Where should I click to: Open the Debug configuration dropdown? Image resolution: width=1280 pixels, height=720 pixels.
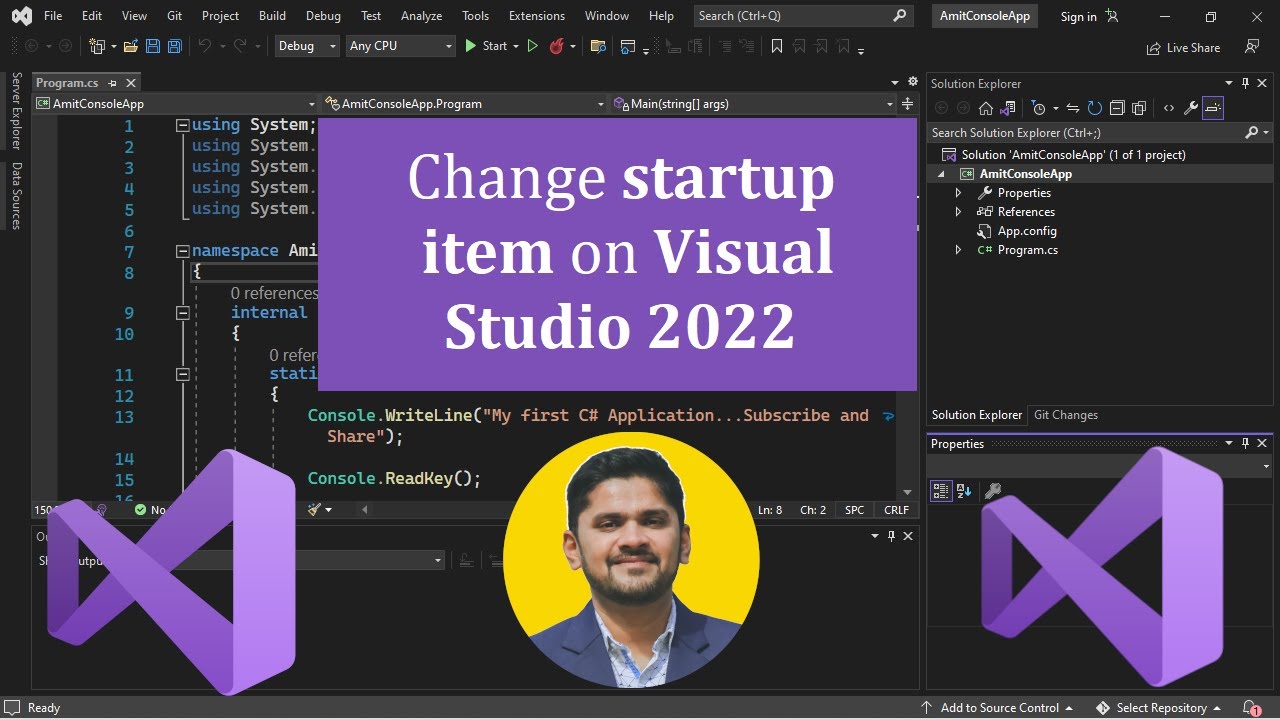tap(307, 46)
